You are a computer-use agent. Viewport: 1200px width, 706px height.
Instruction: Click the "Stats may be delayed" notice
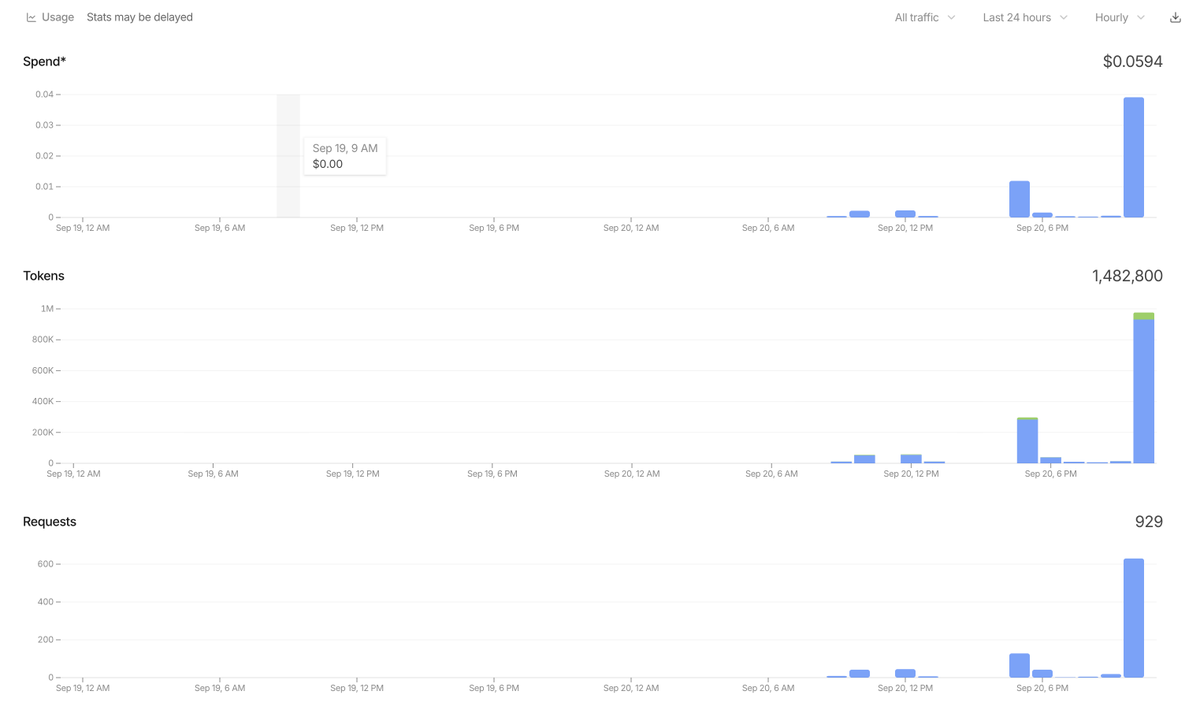click(x=140, y=18)
